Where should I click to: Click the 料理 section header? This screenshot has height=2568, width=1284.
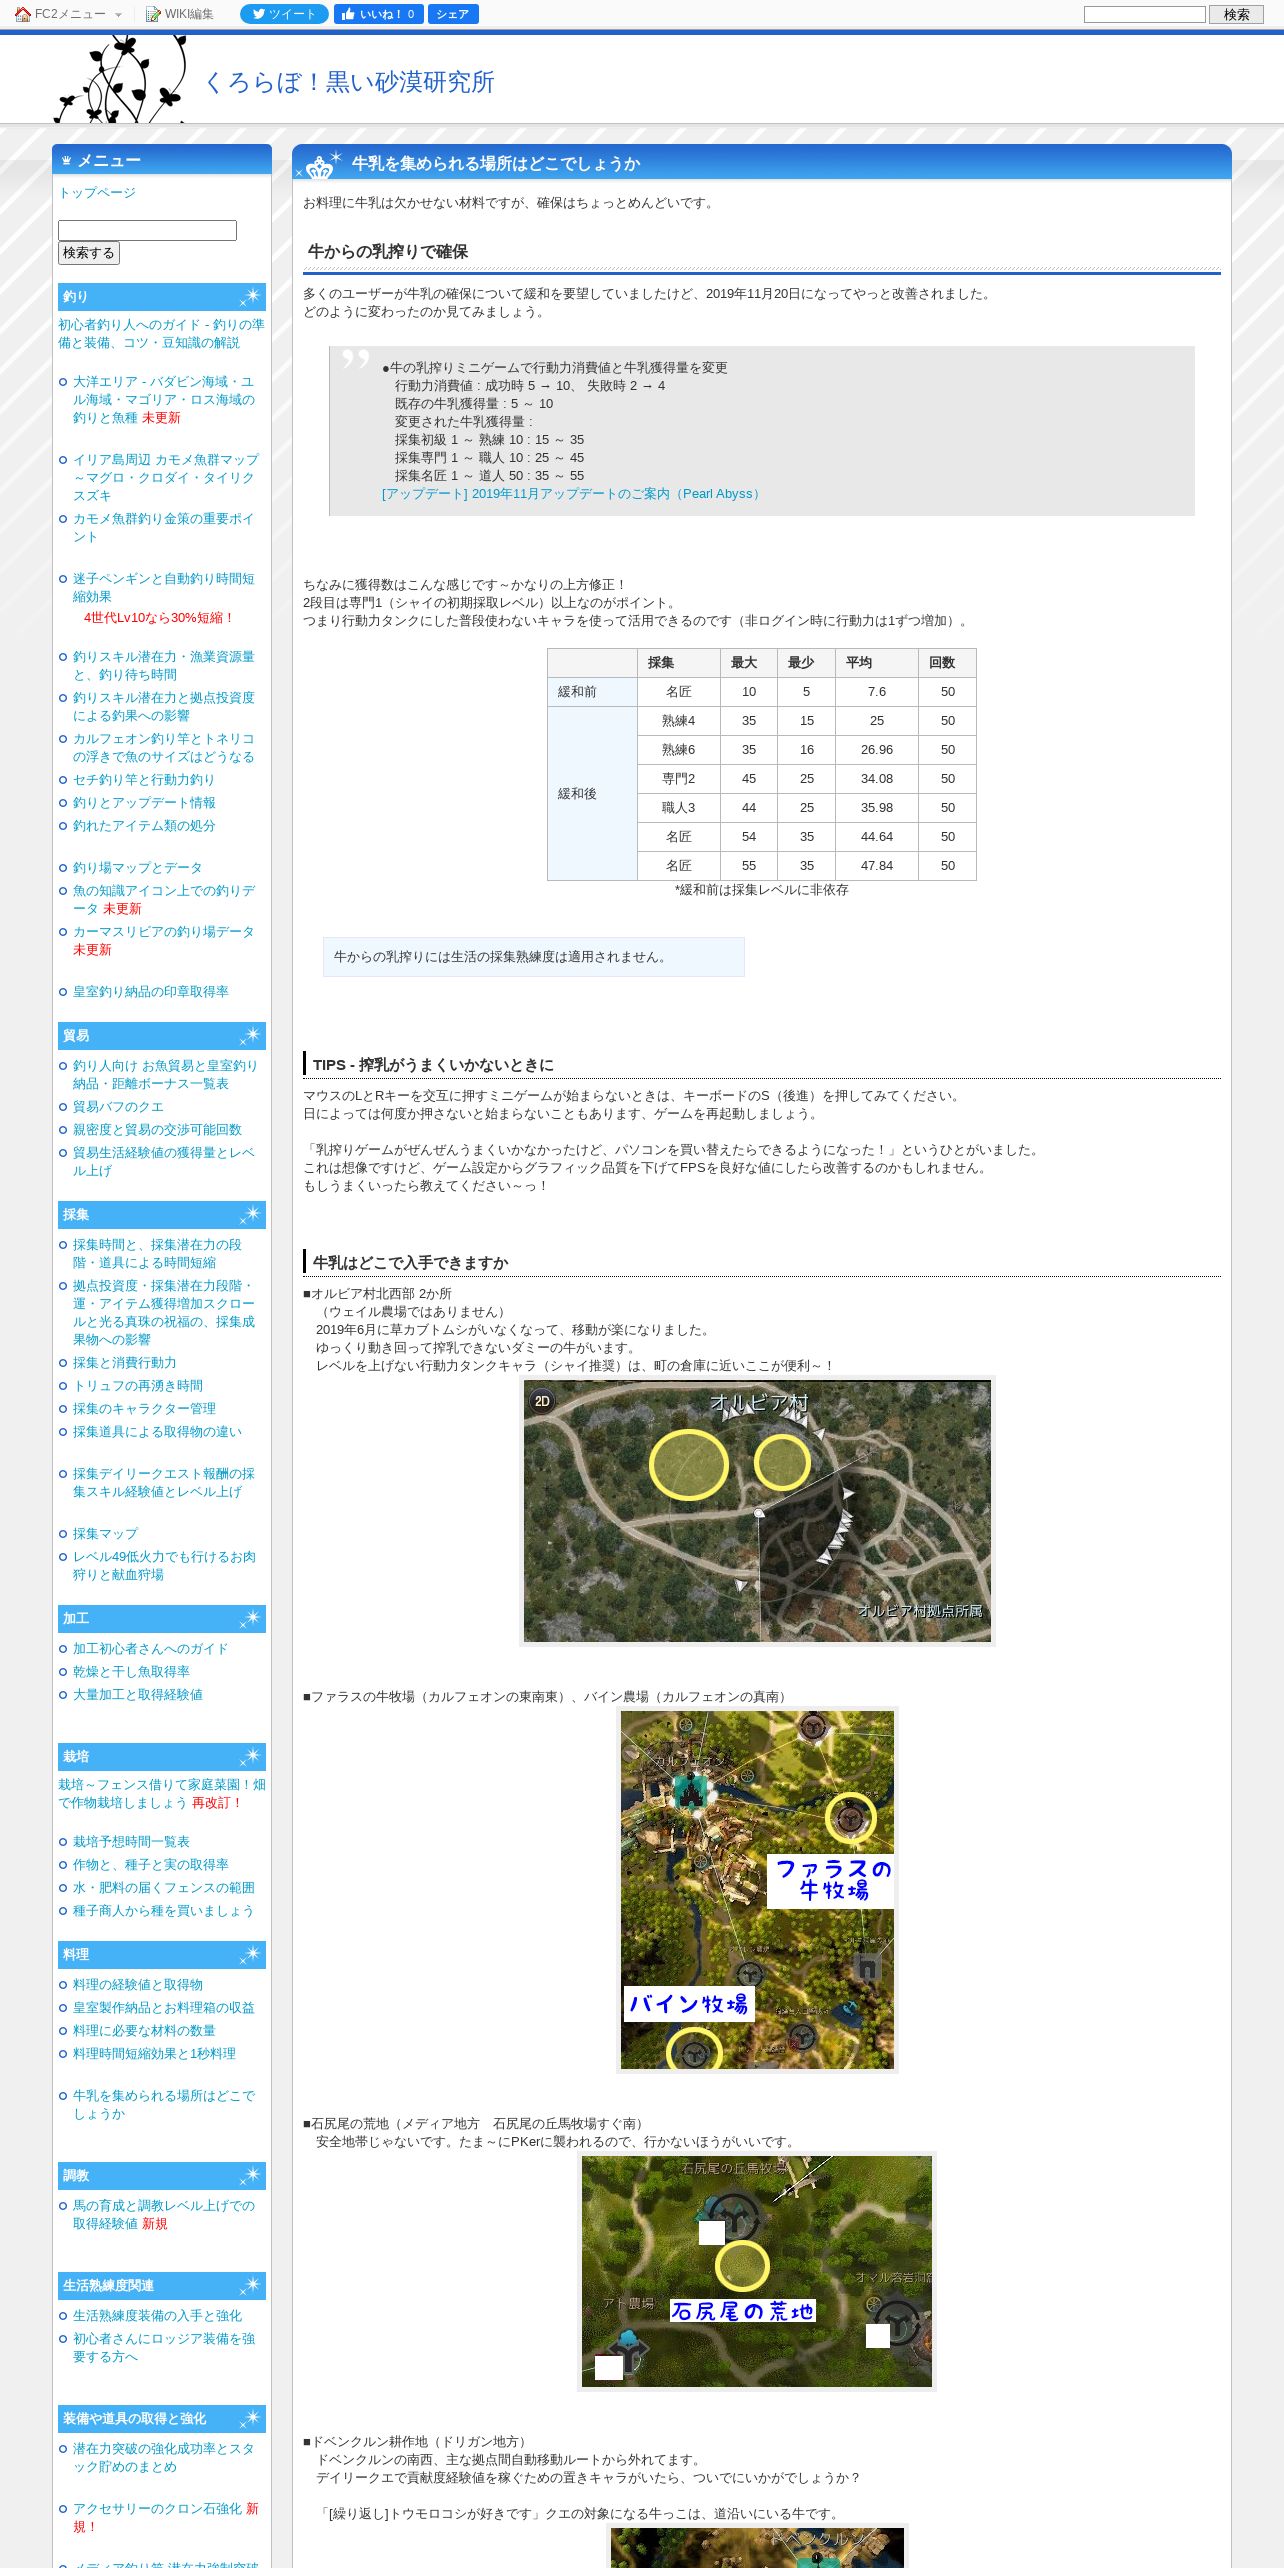[162, 1953]
